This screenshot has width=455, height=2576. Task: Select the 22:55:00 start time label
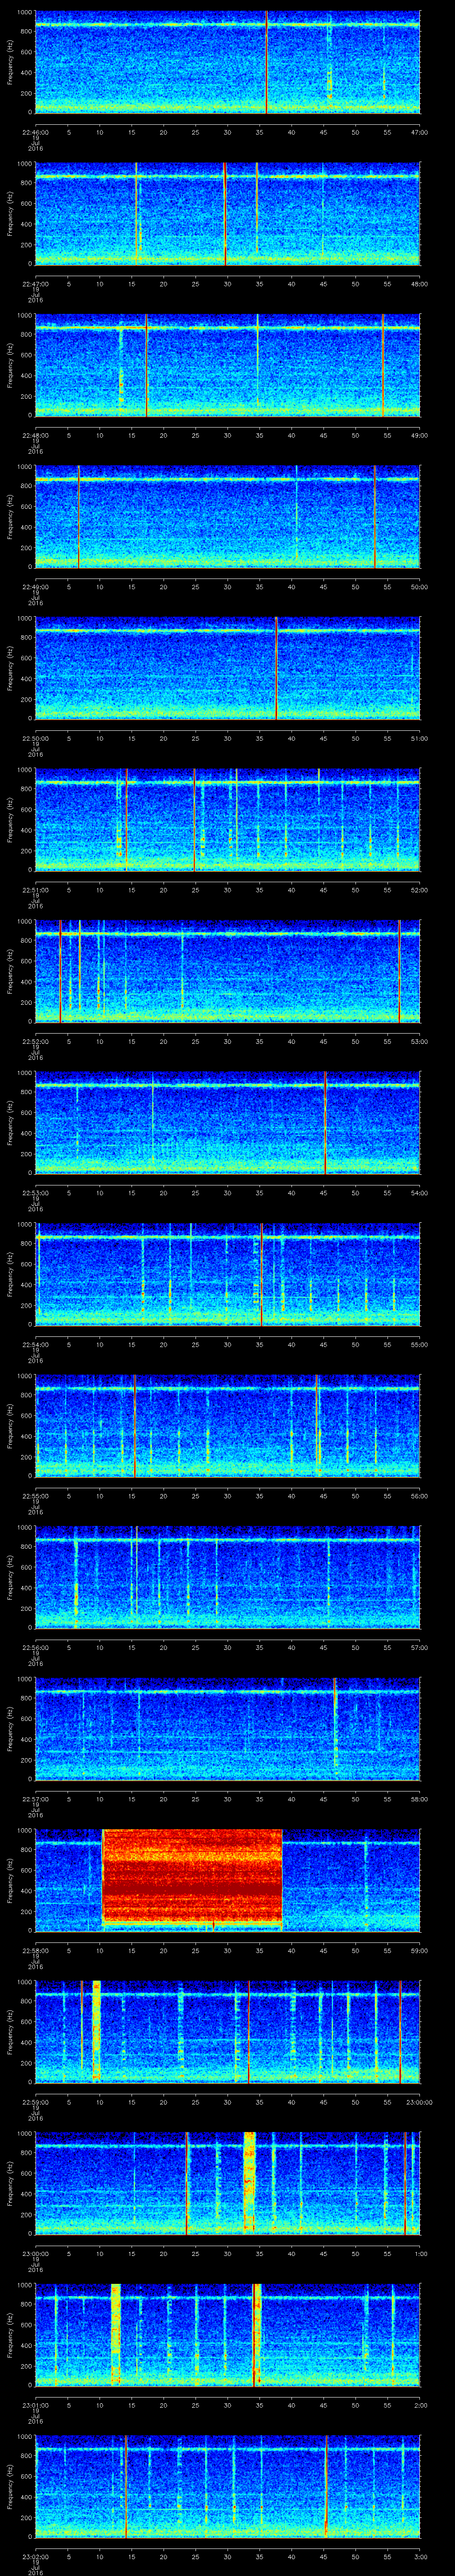(x=36, y=1496)
